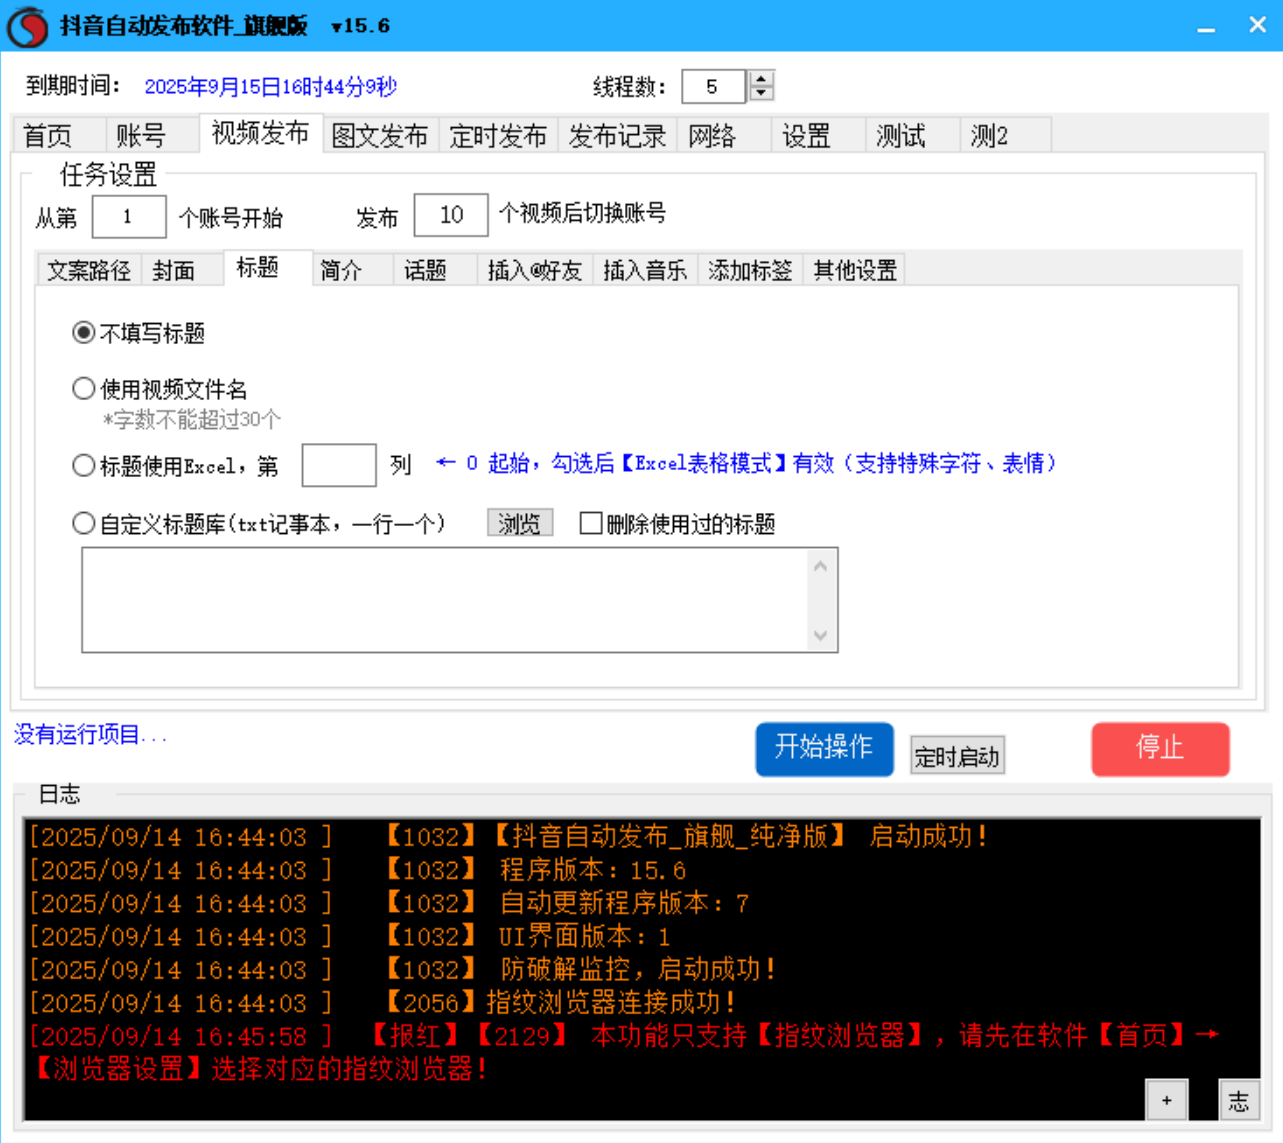Decrease 线程数 with the down arrow
The width and height of the screenshot is (1283, 1143).
759,94
